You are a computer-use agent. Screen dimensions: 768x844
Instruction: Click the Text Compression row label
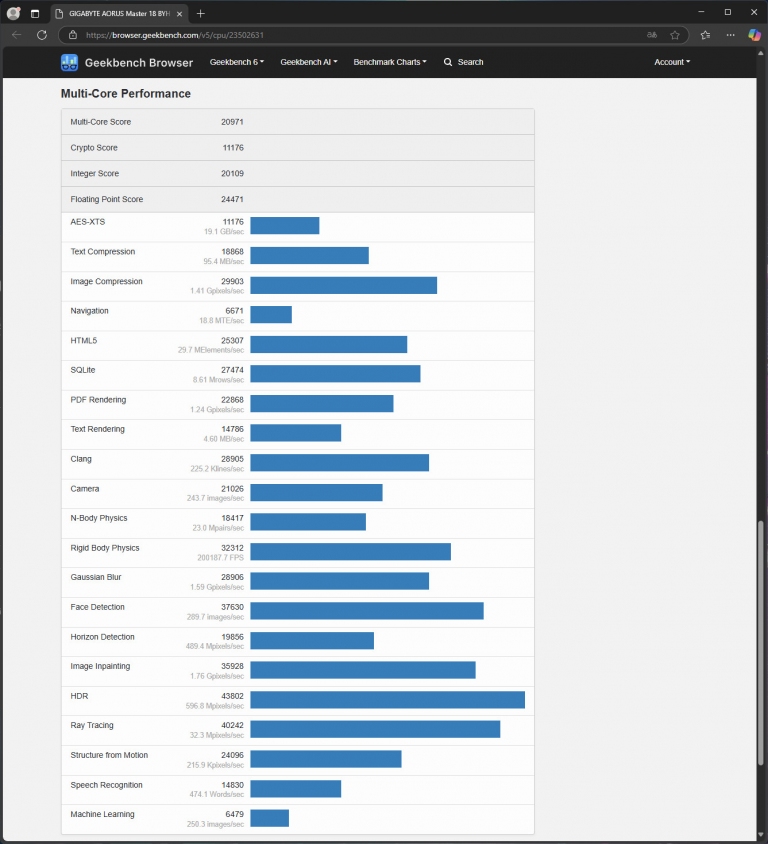(x=103, y=251)
